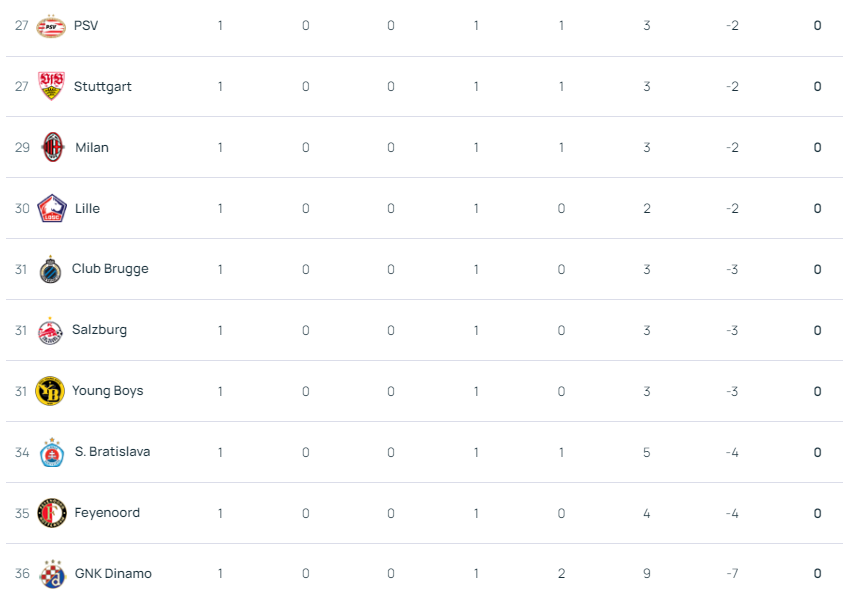This screenshot has width=843, height=601.
Task: Select the S. Bratislava team name
Action: (x=112, y=452)
